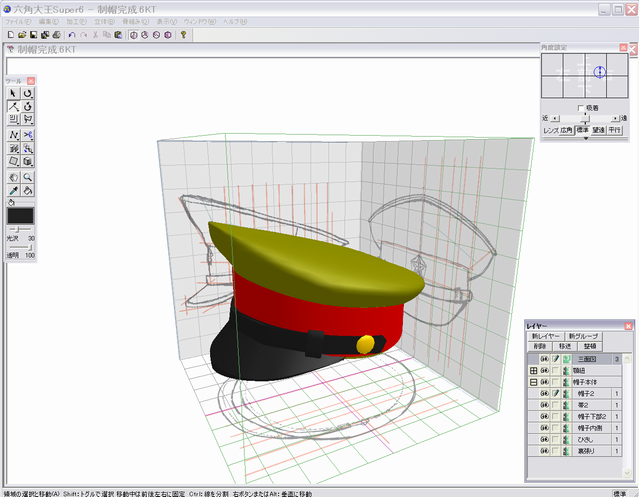Viewport: 639px width, 497px height.
Task: Expand the 顎紐 layer group
Action: (x=533, y=371)
